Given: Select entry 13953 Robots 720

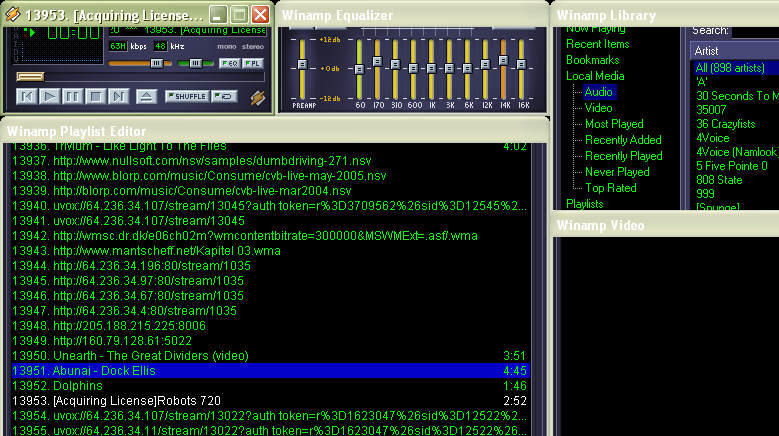Looking at the screenshot, I should (270, 401).
